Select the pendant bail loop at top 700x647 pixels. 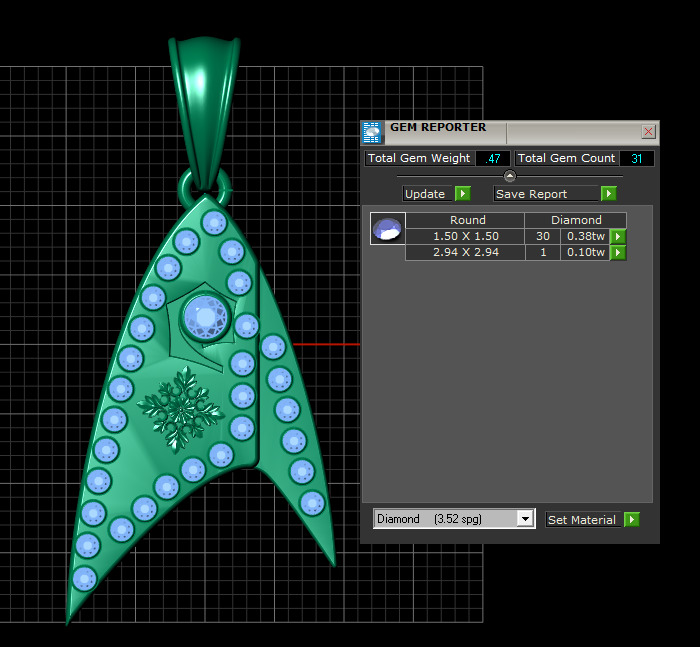[x=204, y=112]
